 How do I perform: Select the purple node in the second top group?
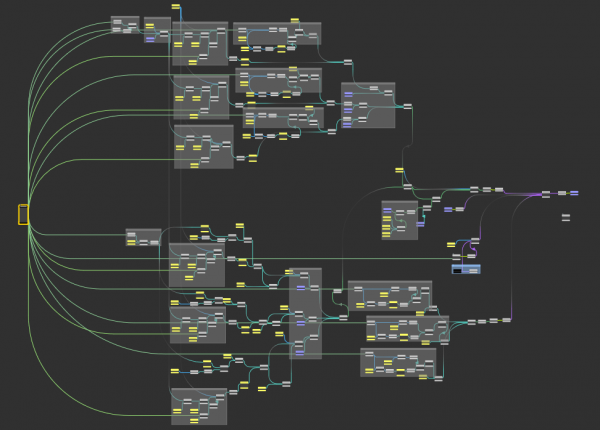(149, 37)
